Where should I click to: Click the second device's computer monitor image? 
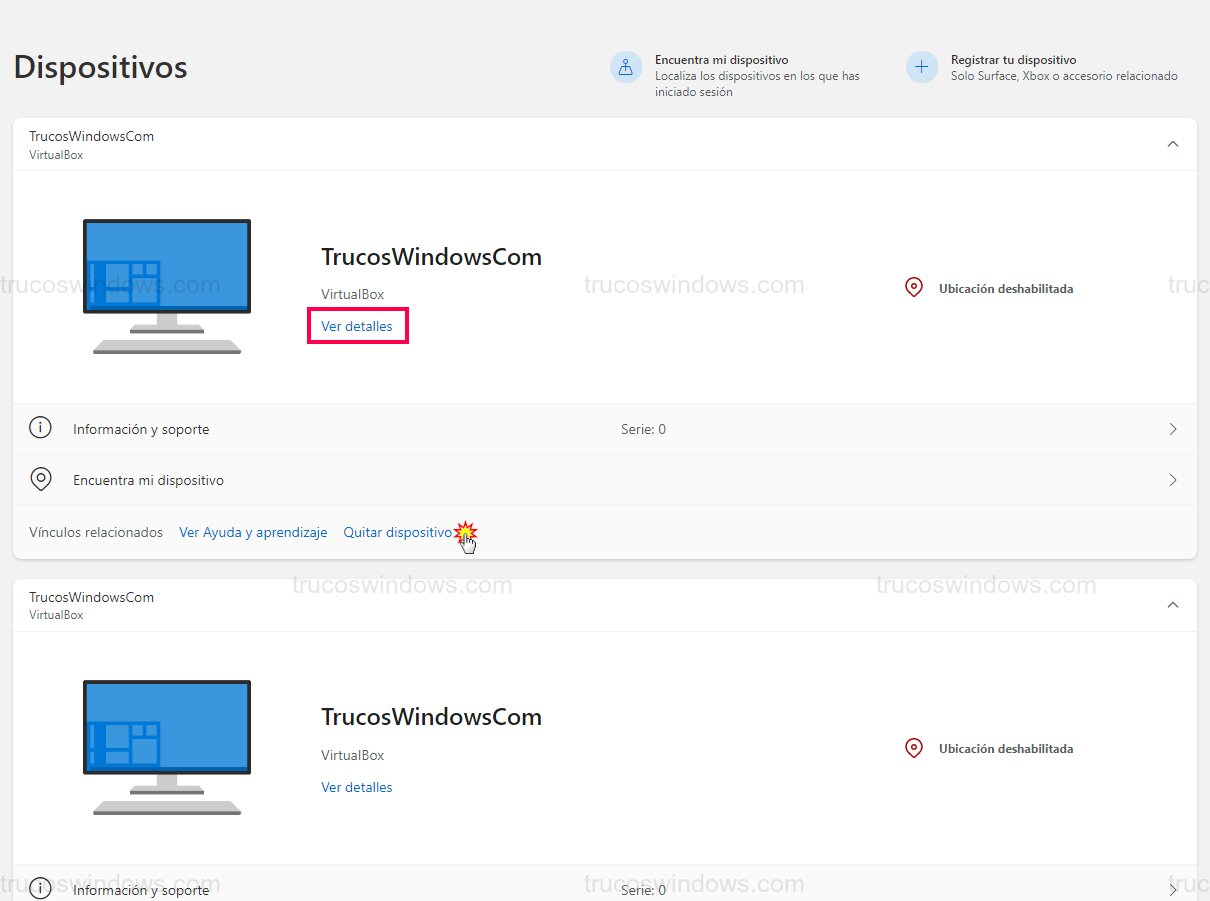click(x=167, y=747)
